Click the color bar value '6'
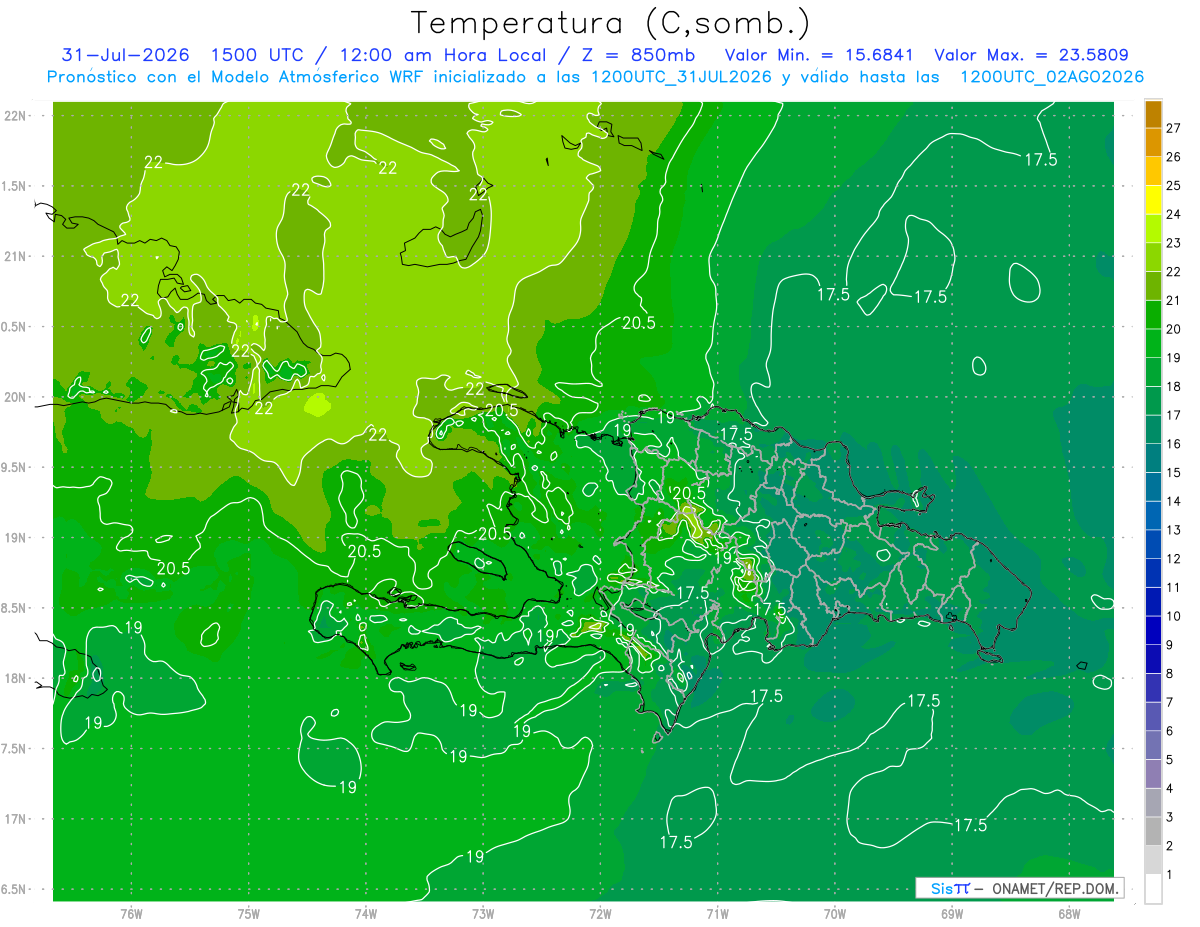This screenshot has height=927, width=1200. 1171,732
